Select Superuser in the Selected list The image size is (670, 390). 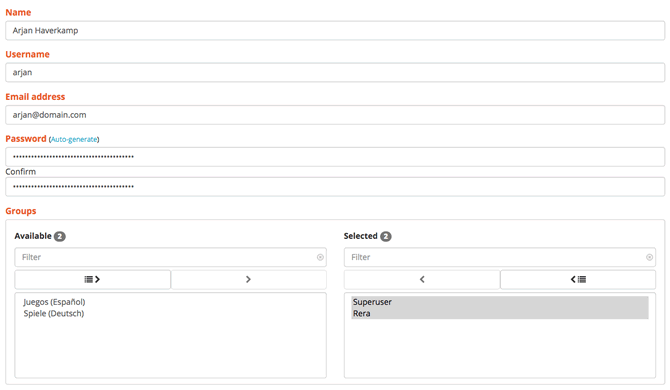pyautogui.click(x=500, y=302)
